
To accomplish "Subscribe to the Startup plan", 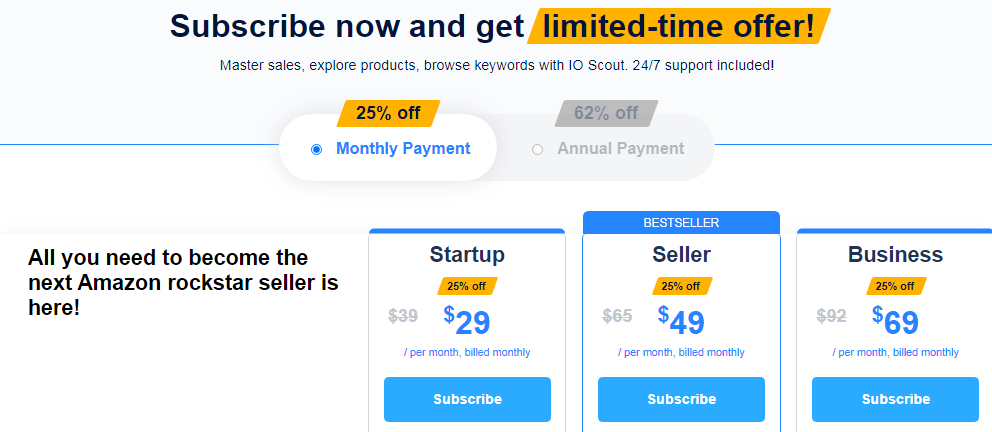I will point(468,399).
